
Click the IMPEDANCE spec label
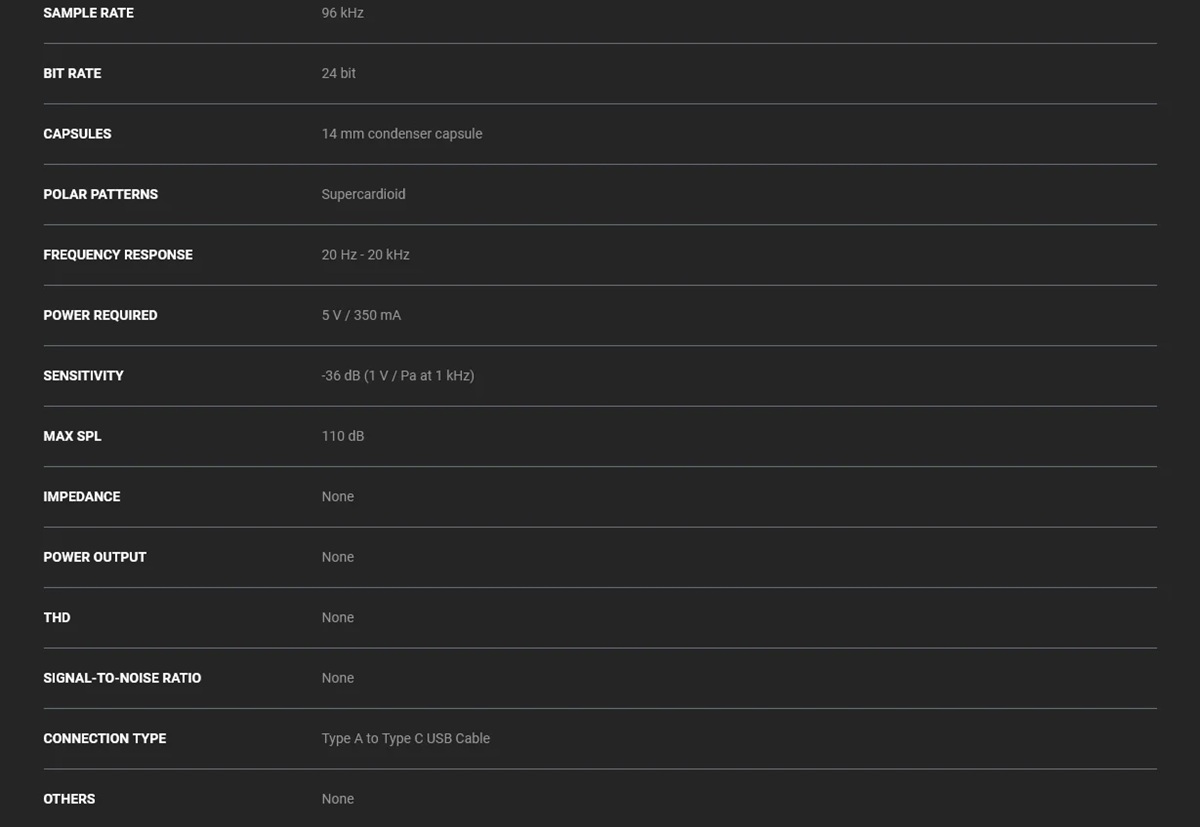(82, 497)
